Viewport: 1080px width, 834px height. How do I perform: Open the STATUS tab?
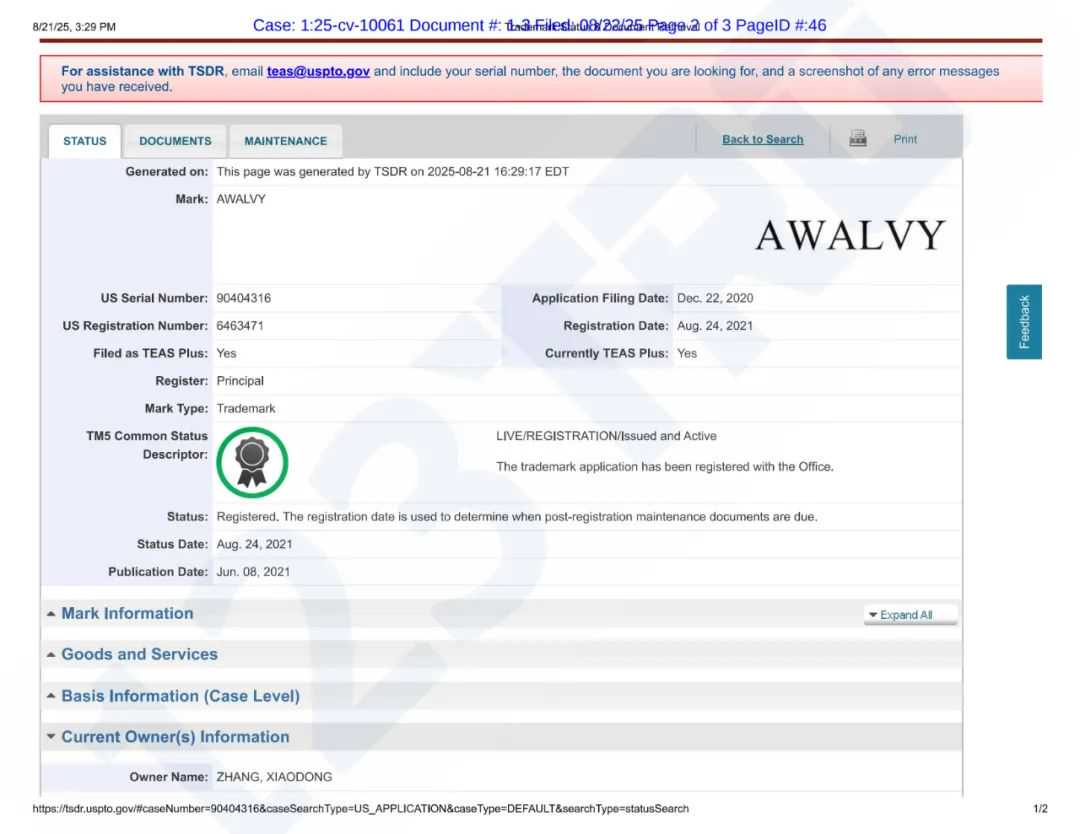[85, 141]
